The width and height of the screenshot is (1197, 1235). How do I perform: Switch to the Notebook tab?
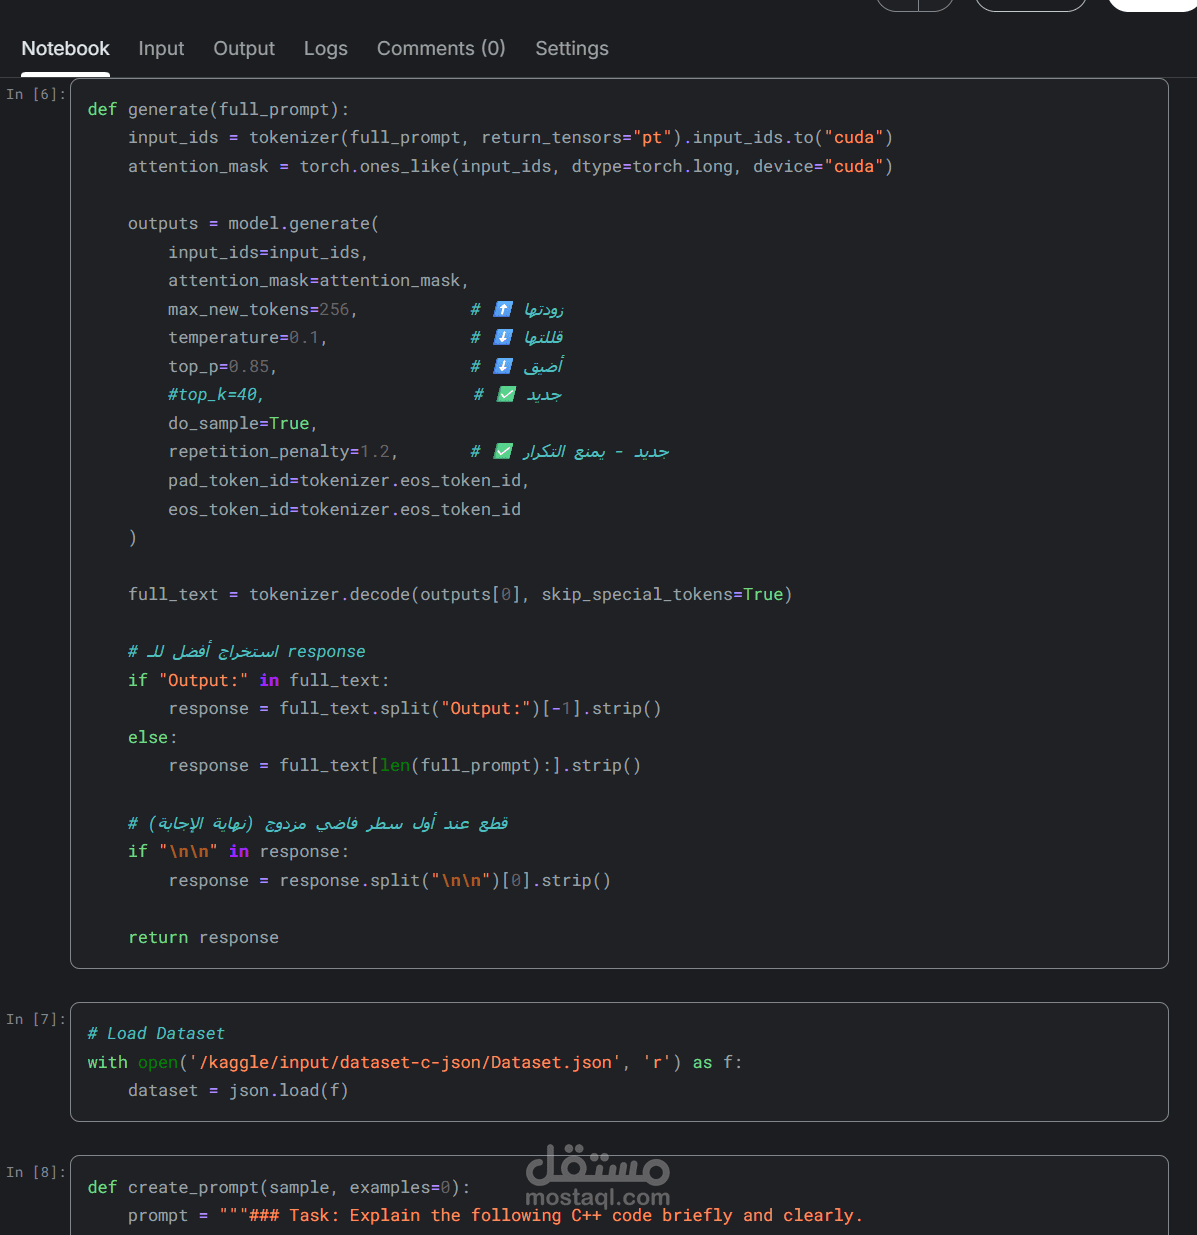(65, 48)
